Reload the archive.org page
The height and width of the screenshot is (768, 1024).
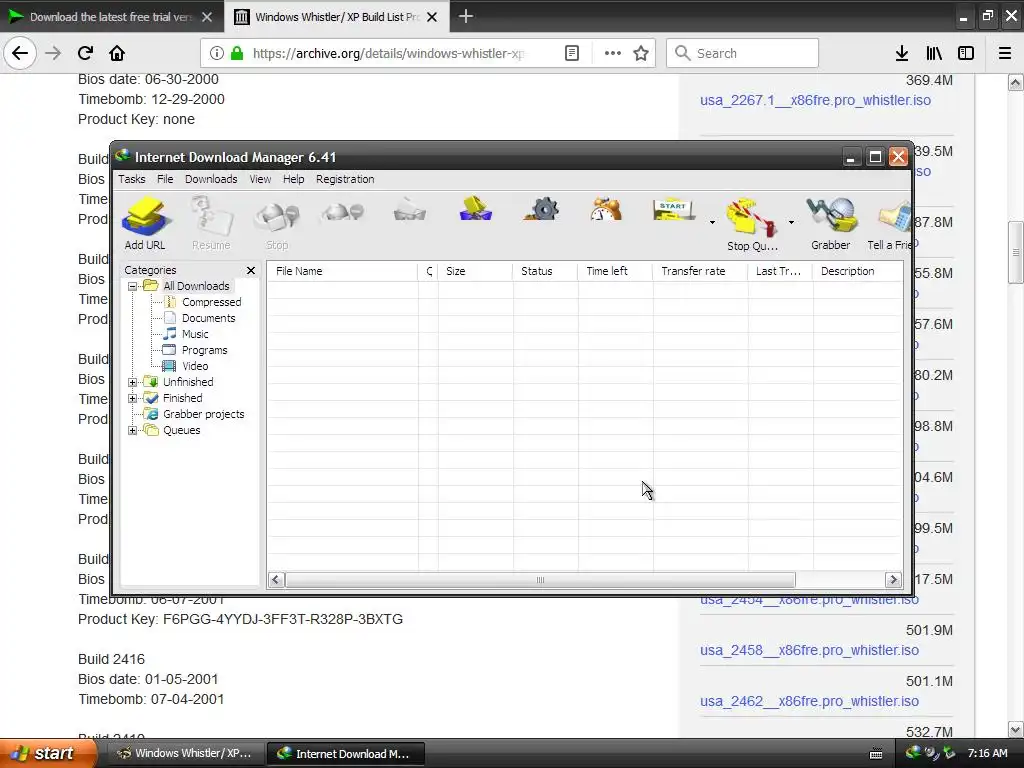point(85,54)
